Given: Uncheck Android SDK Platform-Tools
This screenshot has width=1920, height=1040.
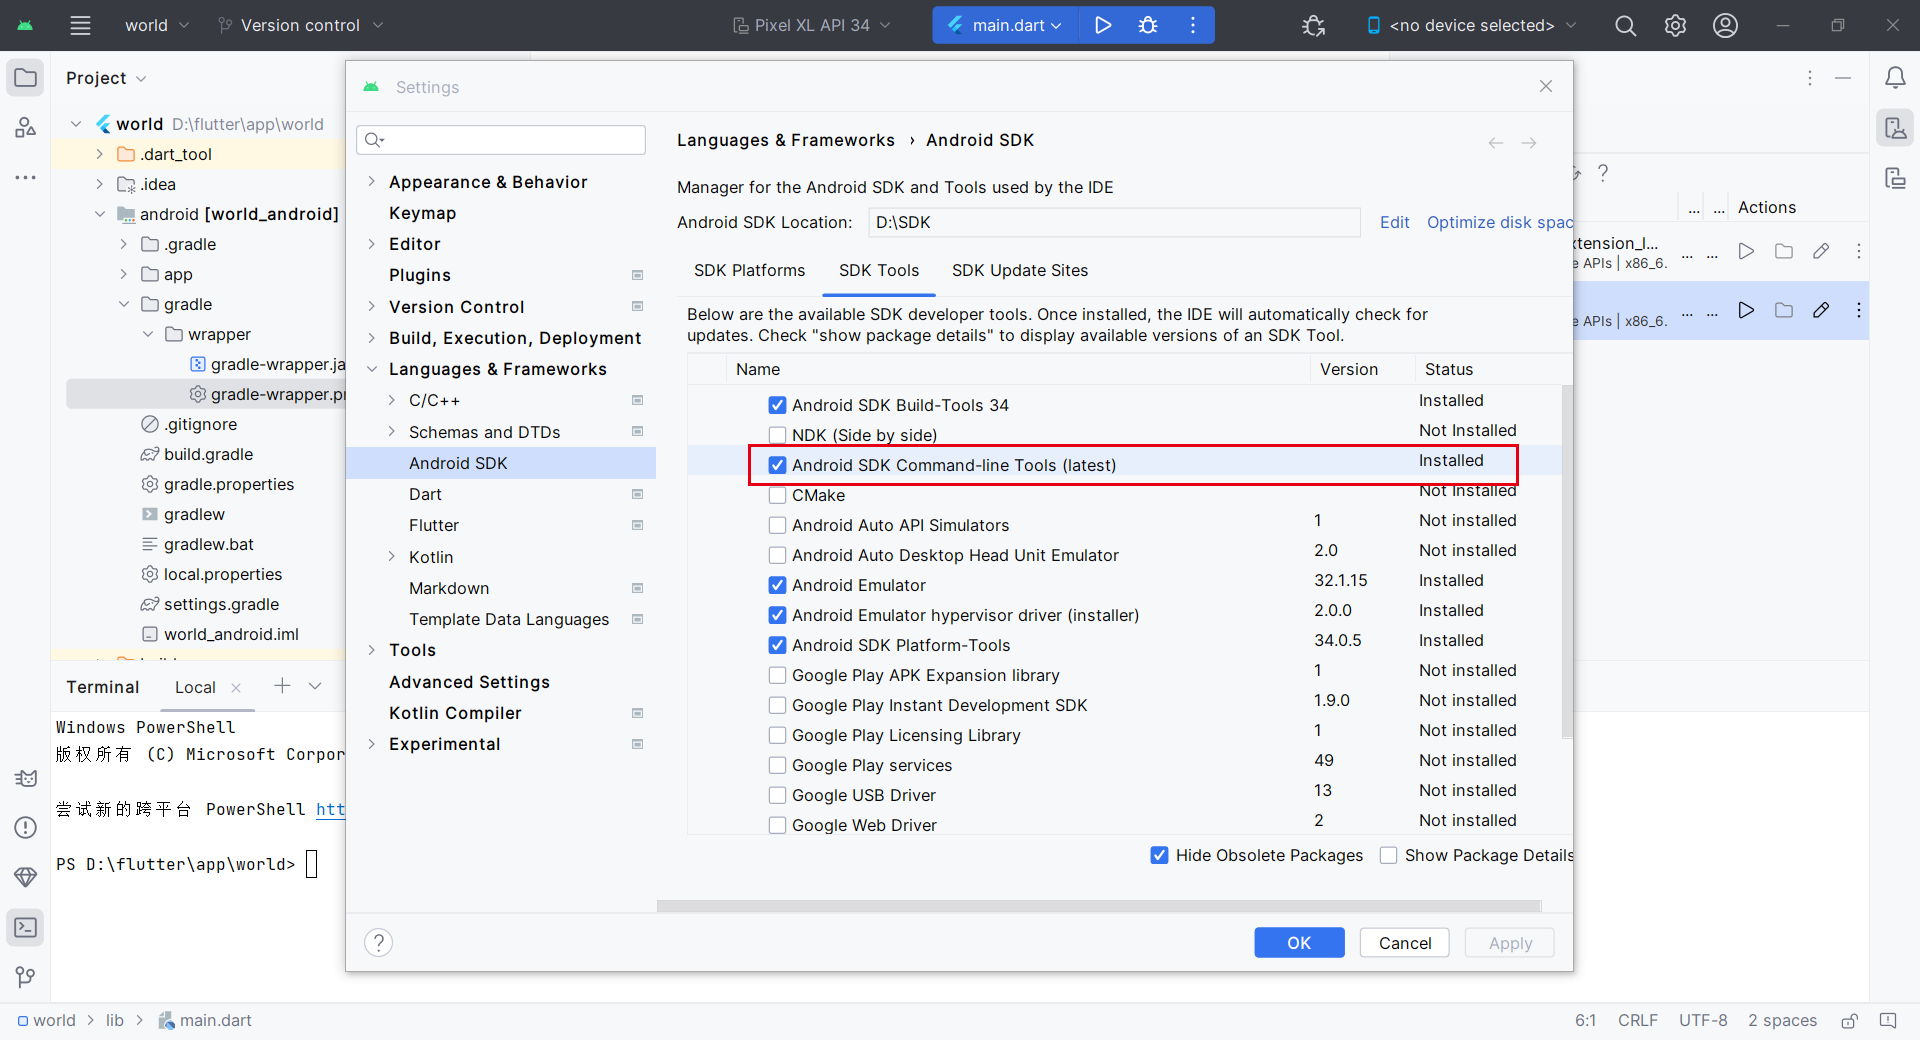Looking at the screenshot, I should coord(777,645).
